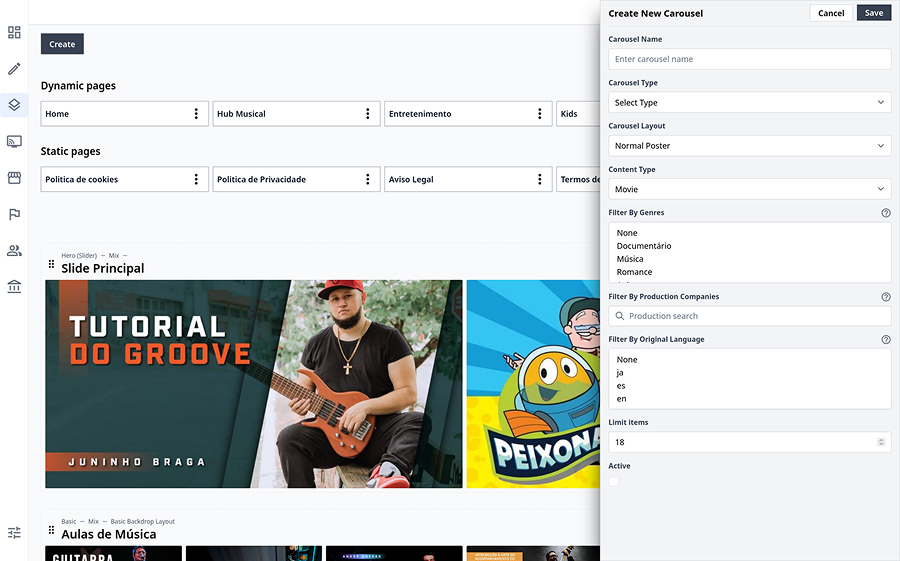
Task: Open the three-dot menu for Hub Musical
Action: [368, 114]
